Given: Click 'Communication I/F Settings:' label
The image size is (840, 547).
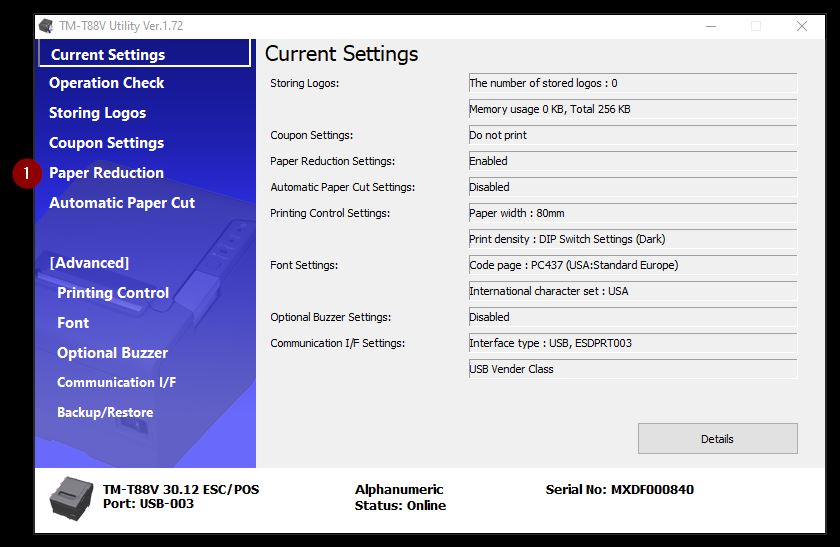Looking at the screenshot, I should (x=338, y=343).
